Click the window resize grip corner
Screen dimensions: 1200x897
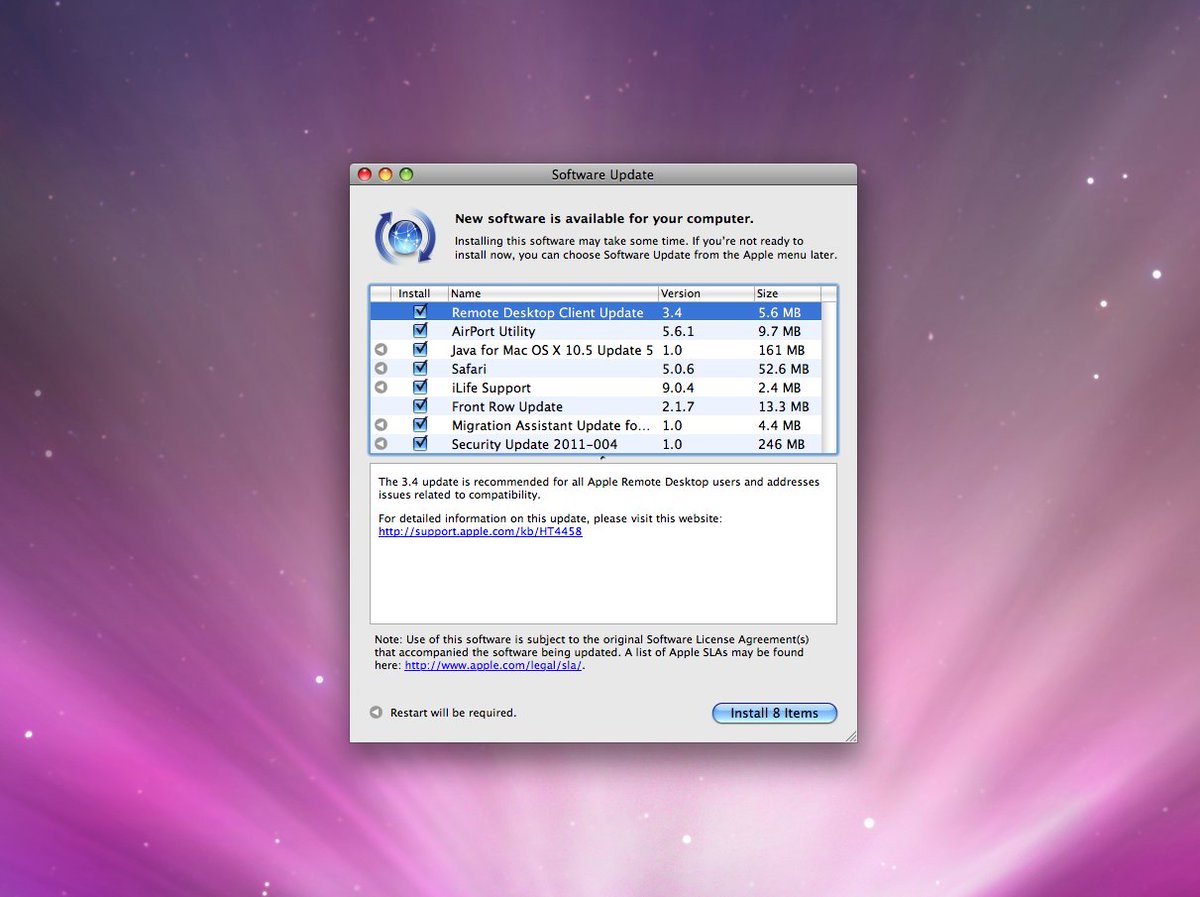[850, 735]
